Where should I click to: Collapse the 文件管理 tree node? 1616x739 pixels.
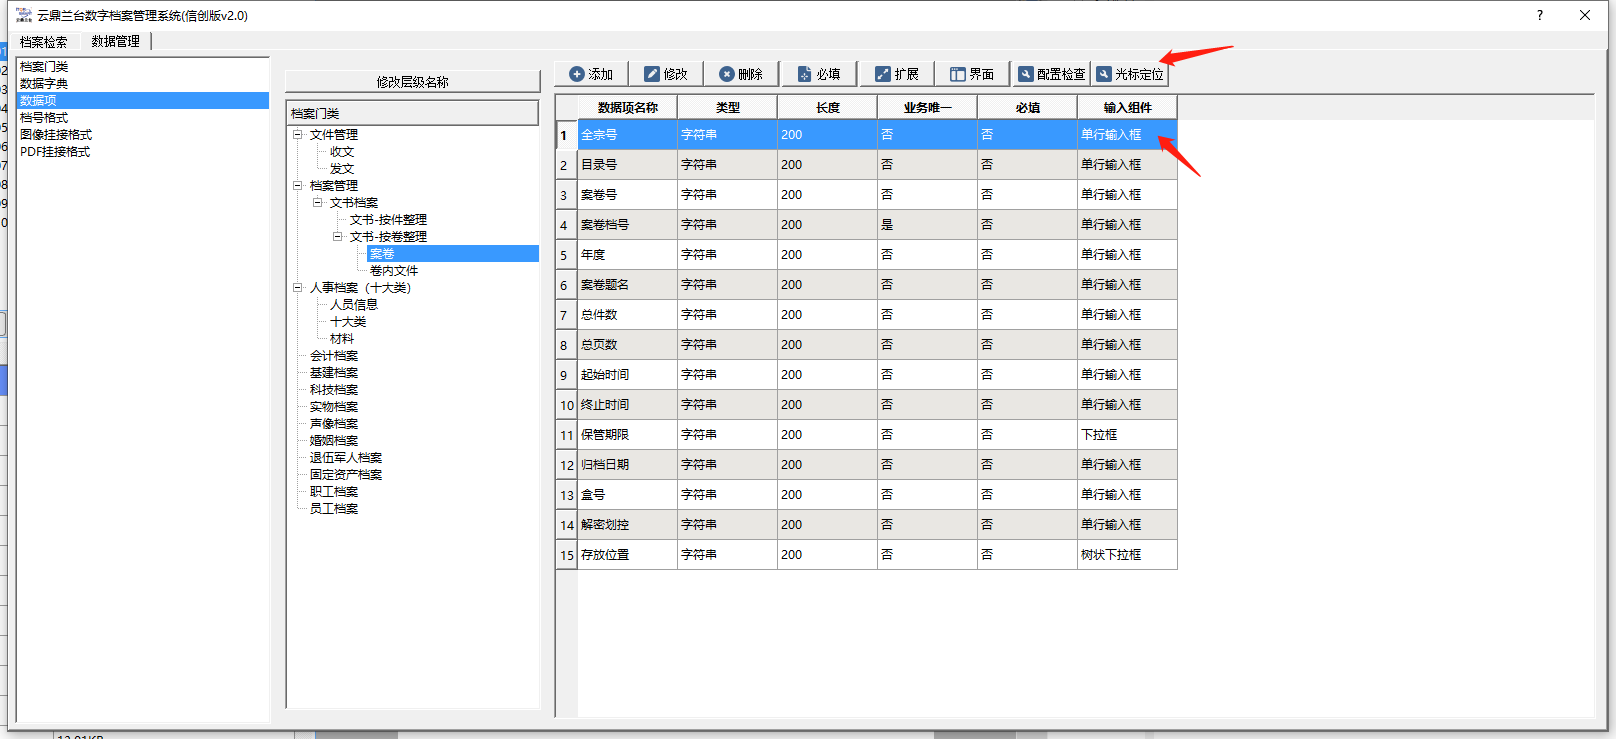[x=297, y=134]
